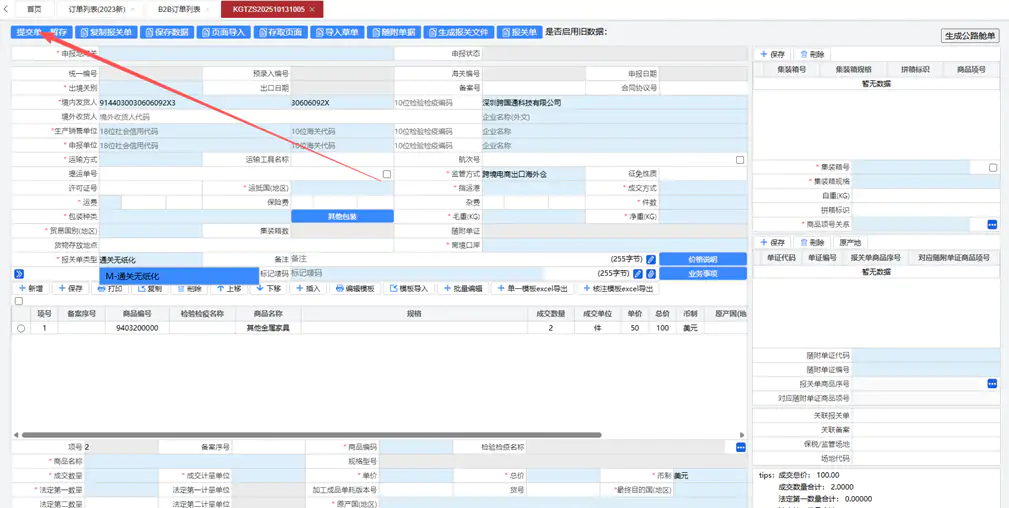Click the double-arrow expand icon below 报关单类型
The image size is (1009, 508).
pyautogui.click(x=19, y=274)
